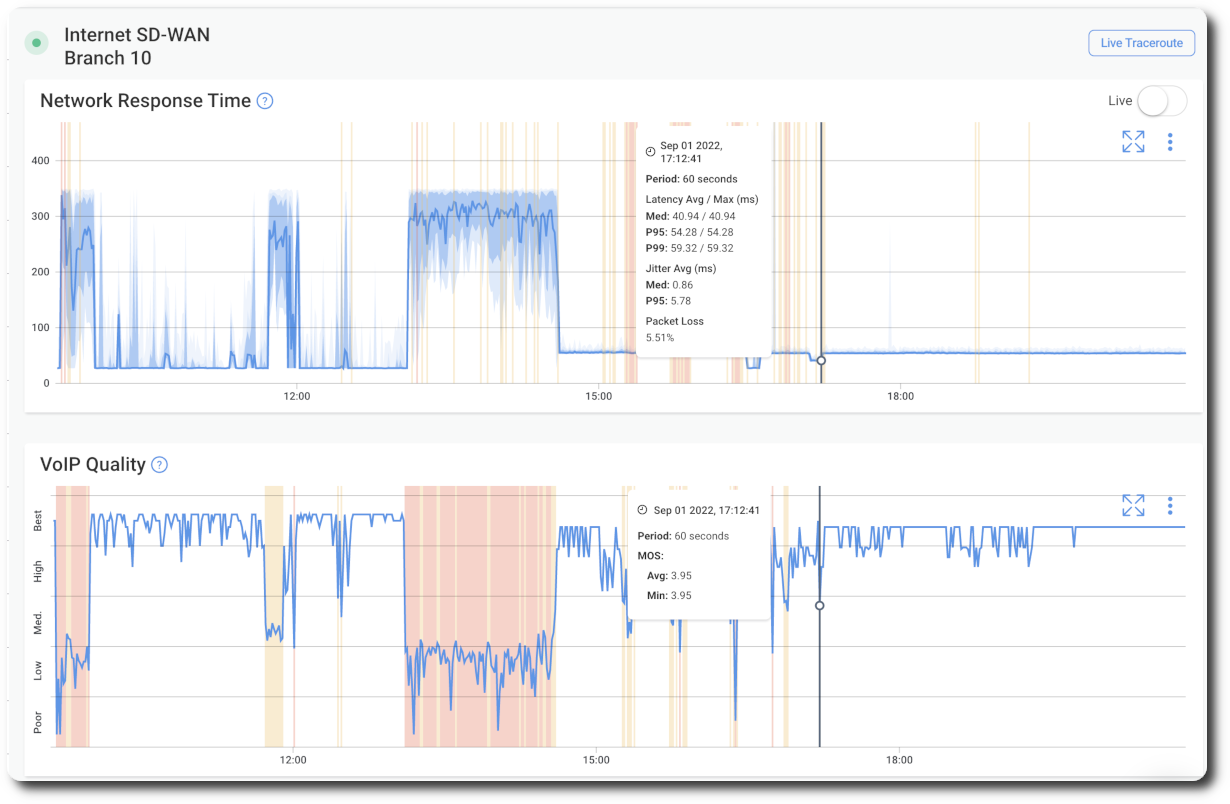Image resolution: width=1230 pixels, height=804 pixels.
Task: Click the Best label on the VoIP quality axis
Action: pyautogui.click(x=39, y=521)
